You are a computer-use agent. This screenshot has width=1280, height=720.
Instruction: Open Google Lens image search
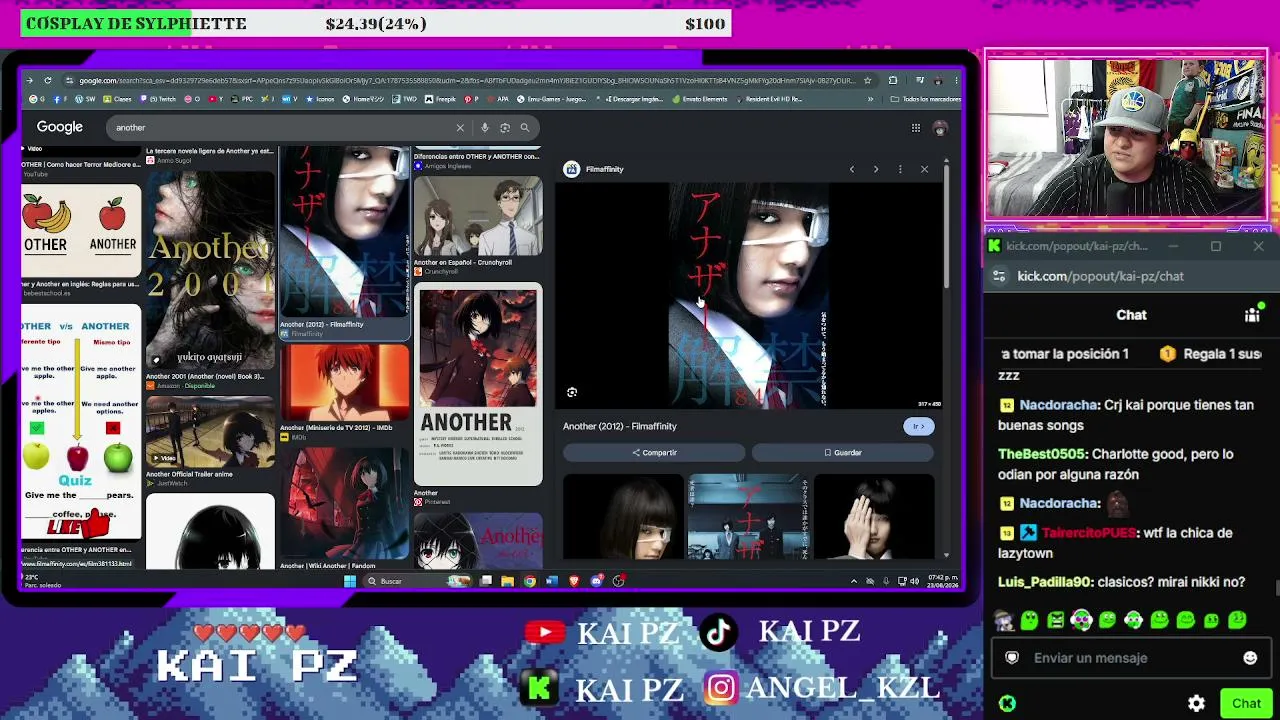505,128
